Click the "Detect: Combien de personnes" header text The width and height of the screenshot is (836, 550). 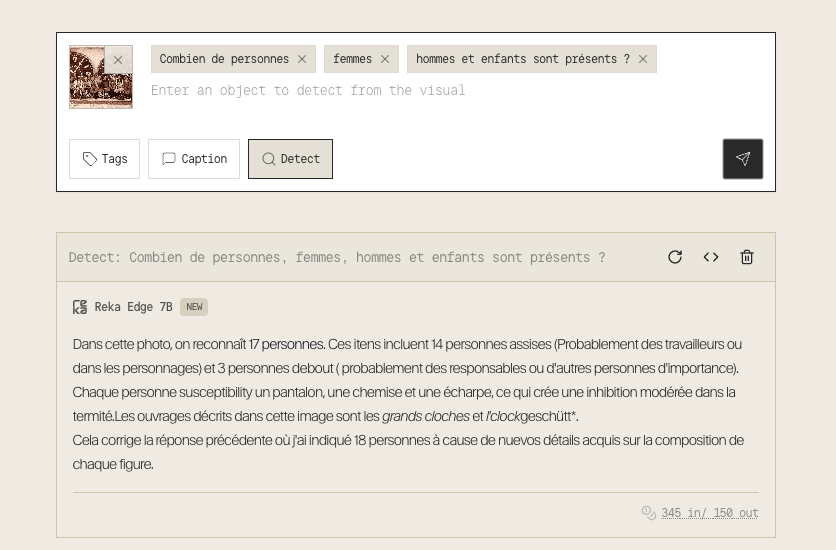click(x=336, y=257)
